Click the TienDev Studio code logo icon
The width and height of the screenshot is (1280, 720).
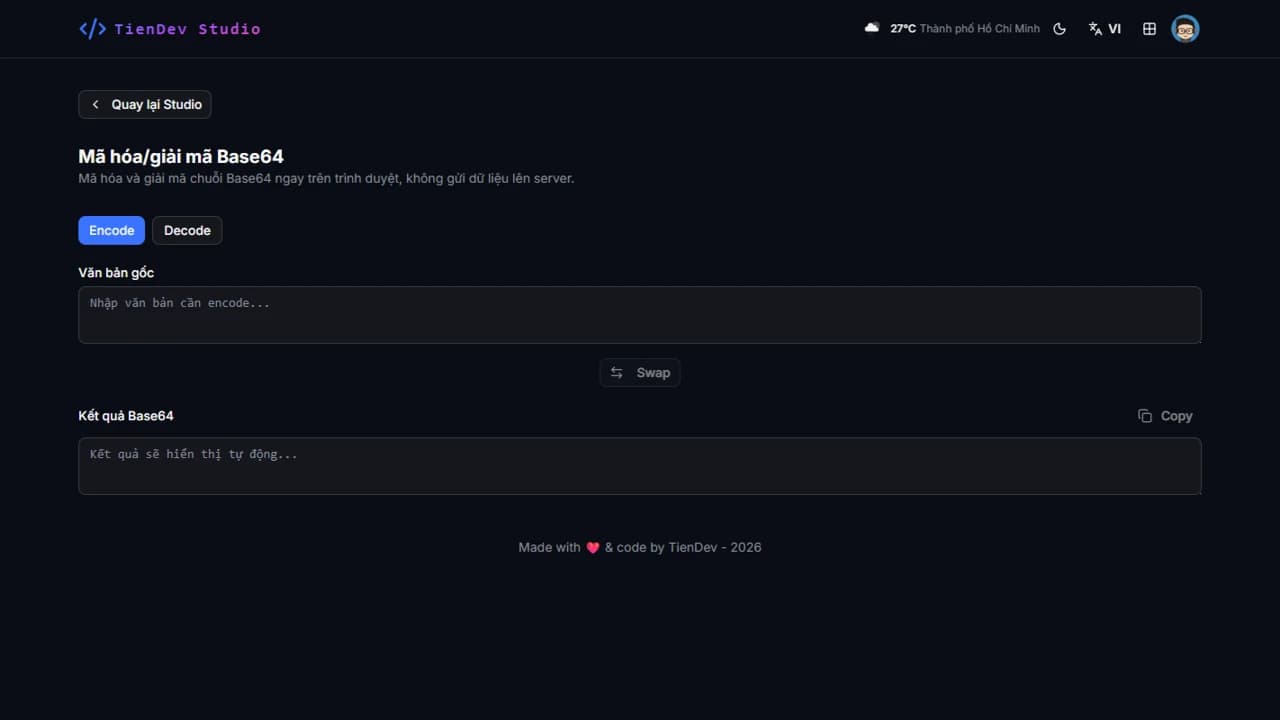pos(91,28)
